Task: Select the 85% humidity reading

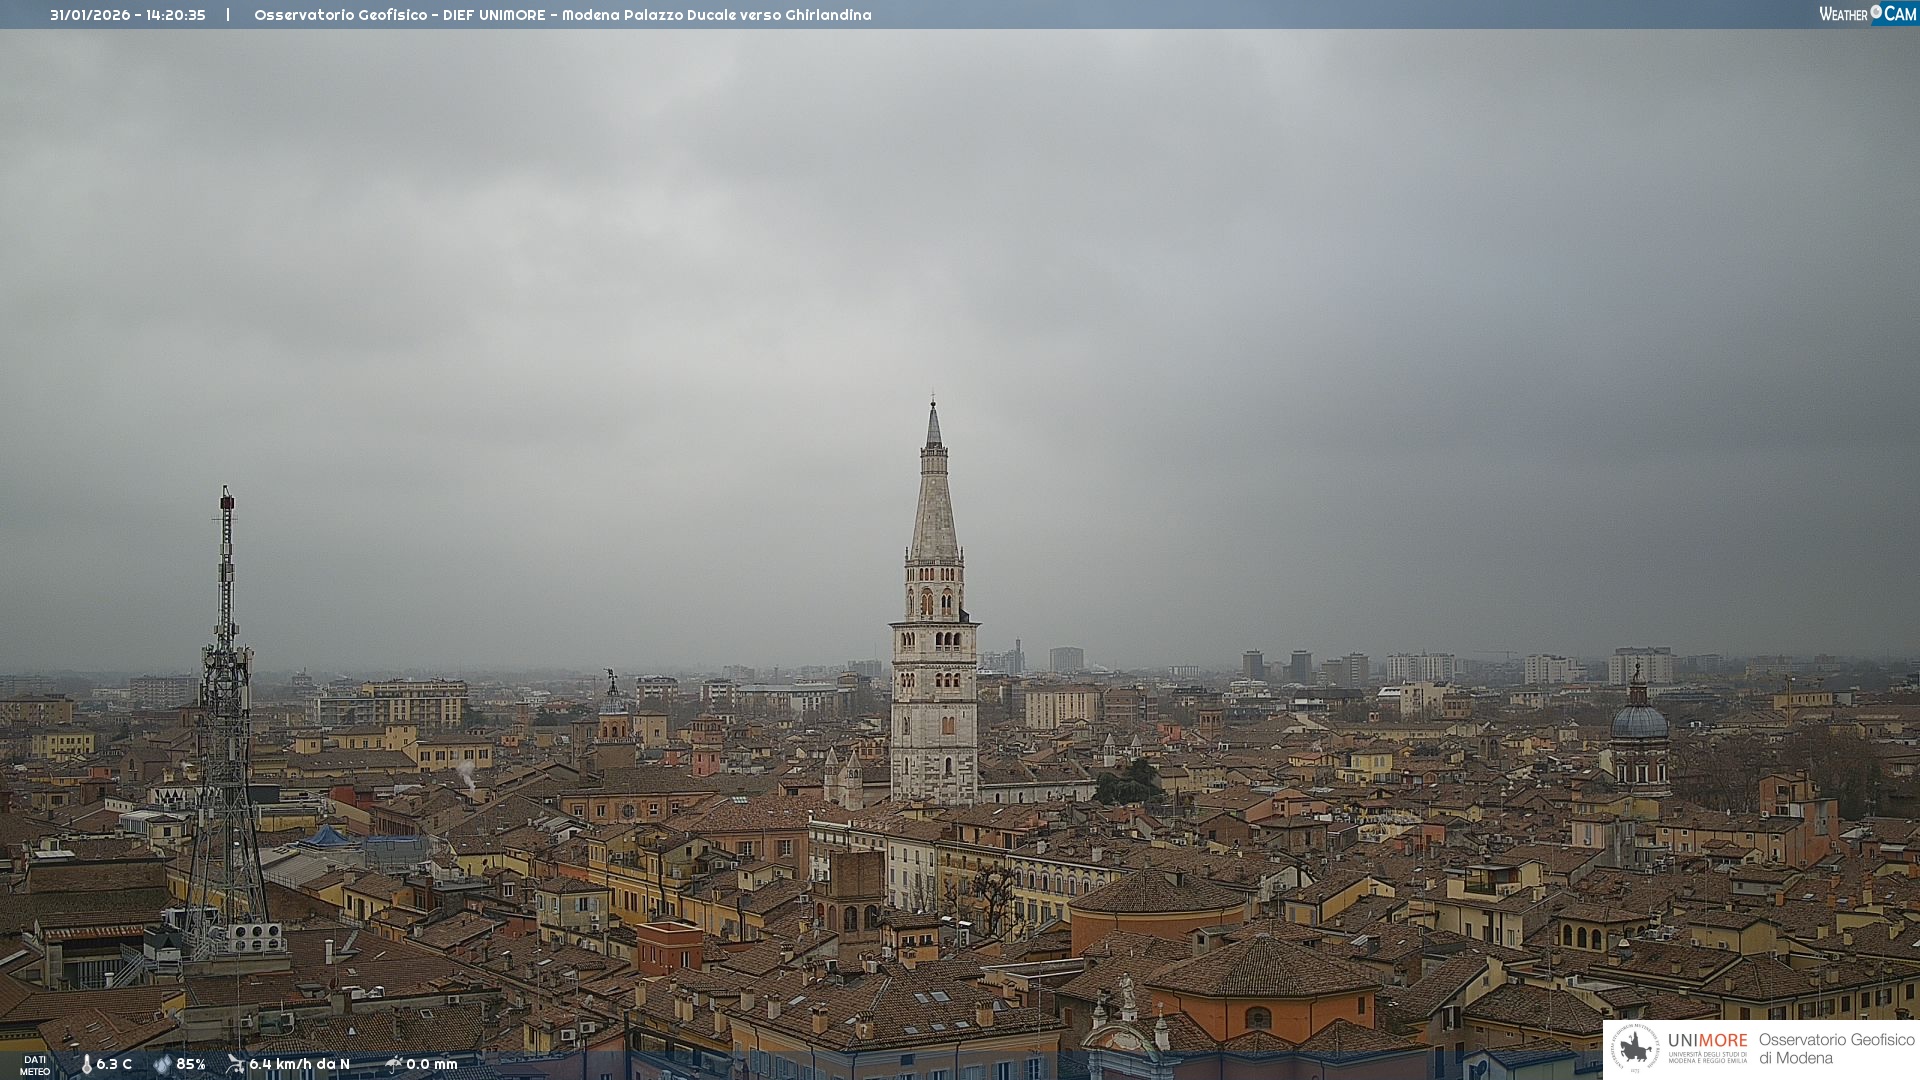Action: pyautogui.click(x=191, y=1064)
